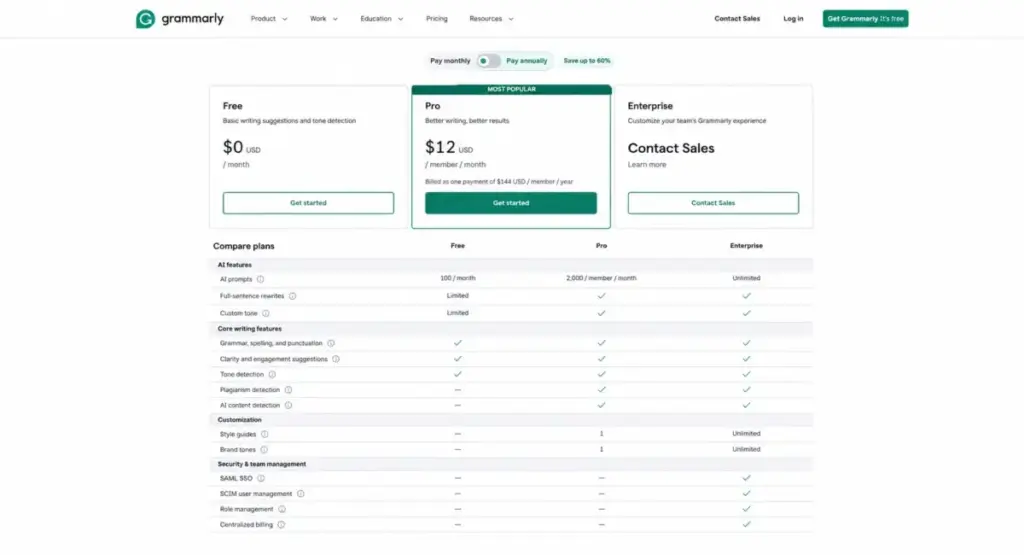Open info icon next to SCIM user management

(300, 494)
